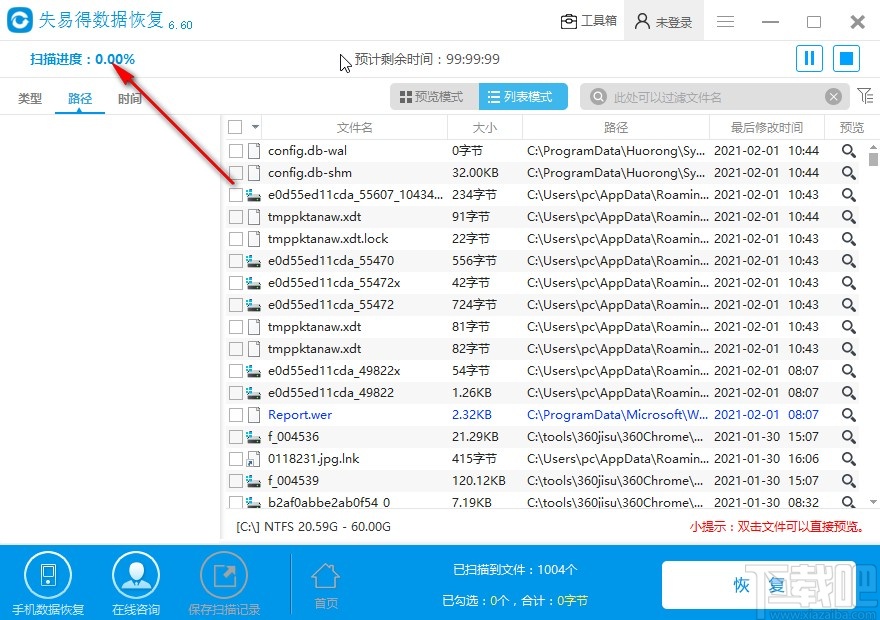Viewport: 880px width, 620px height.
Task: Preview tmppktanaw.xdt.lock with magnifier
Action: (849, 239)
